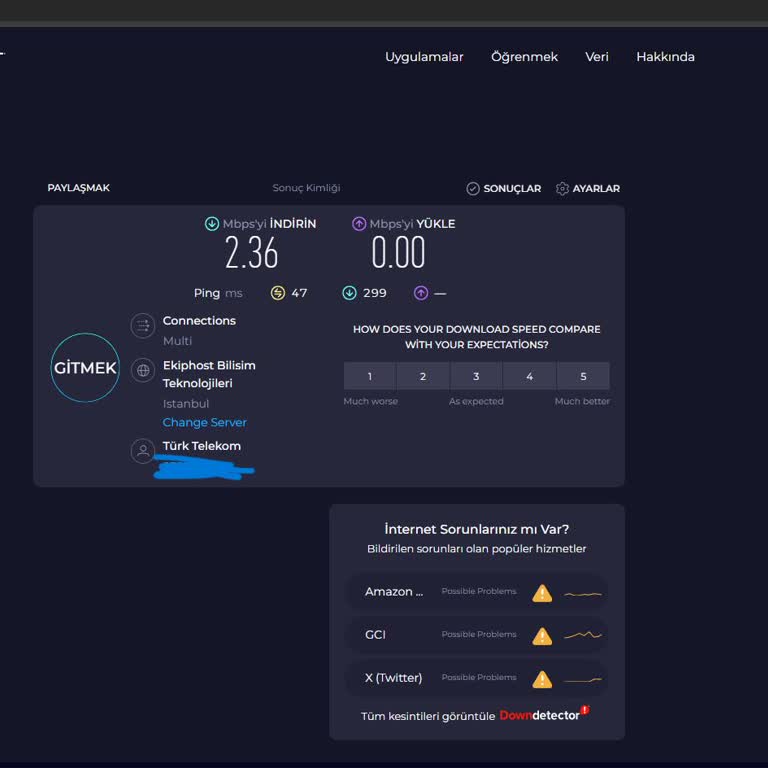Open the X (Twitter) outage row
Viewport: 768px width, 768px height.
pyautogui.click(x=477, y=678)
